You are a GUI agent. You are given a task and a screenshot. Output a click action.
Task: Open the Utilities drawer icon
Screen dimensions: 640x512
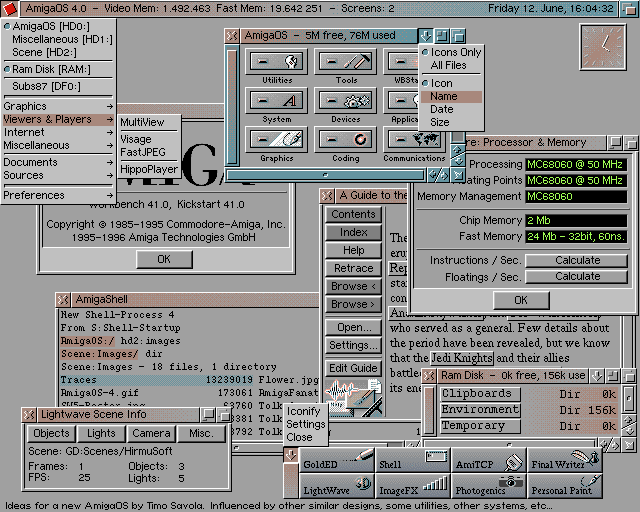click(277, 61)
